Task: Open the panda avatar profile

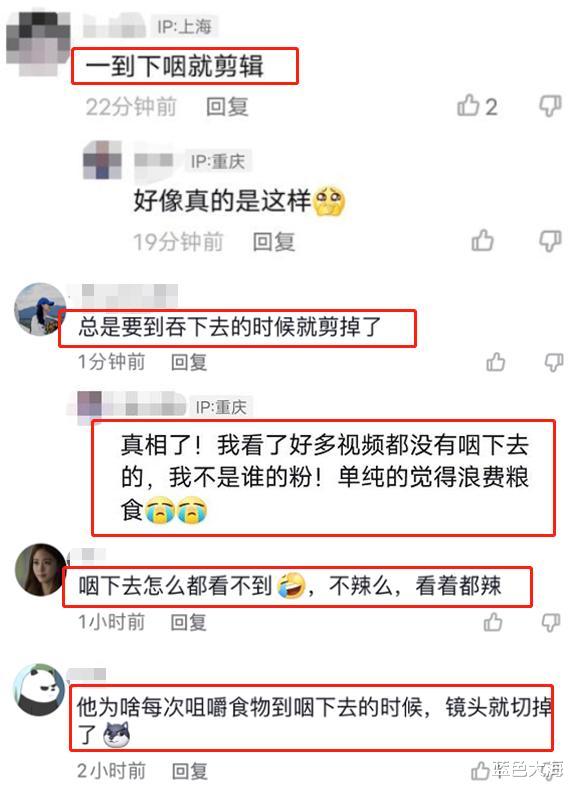Action: click(40, 691)
